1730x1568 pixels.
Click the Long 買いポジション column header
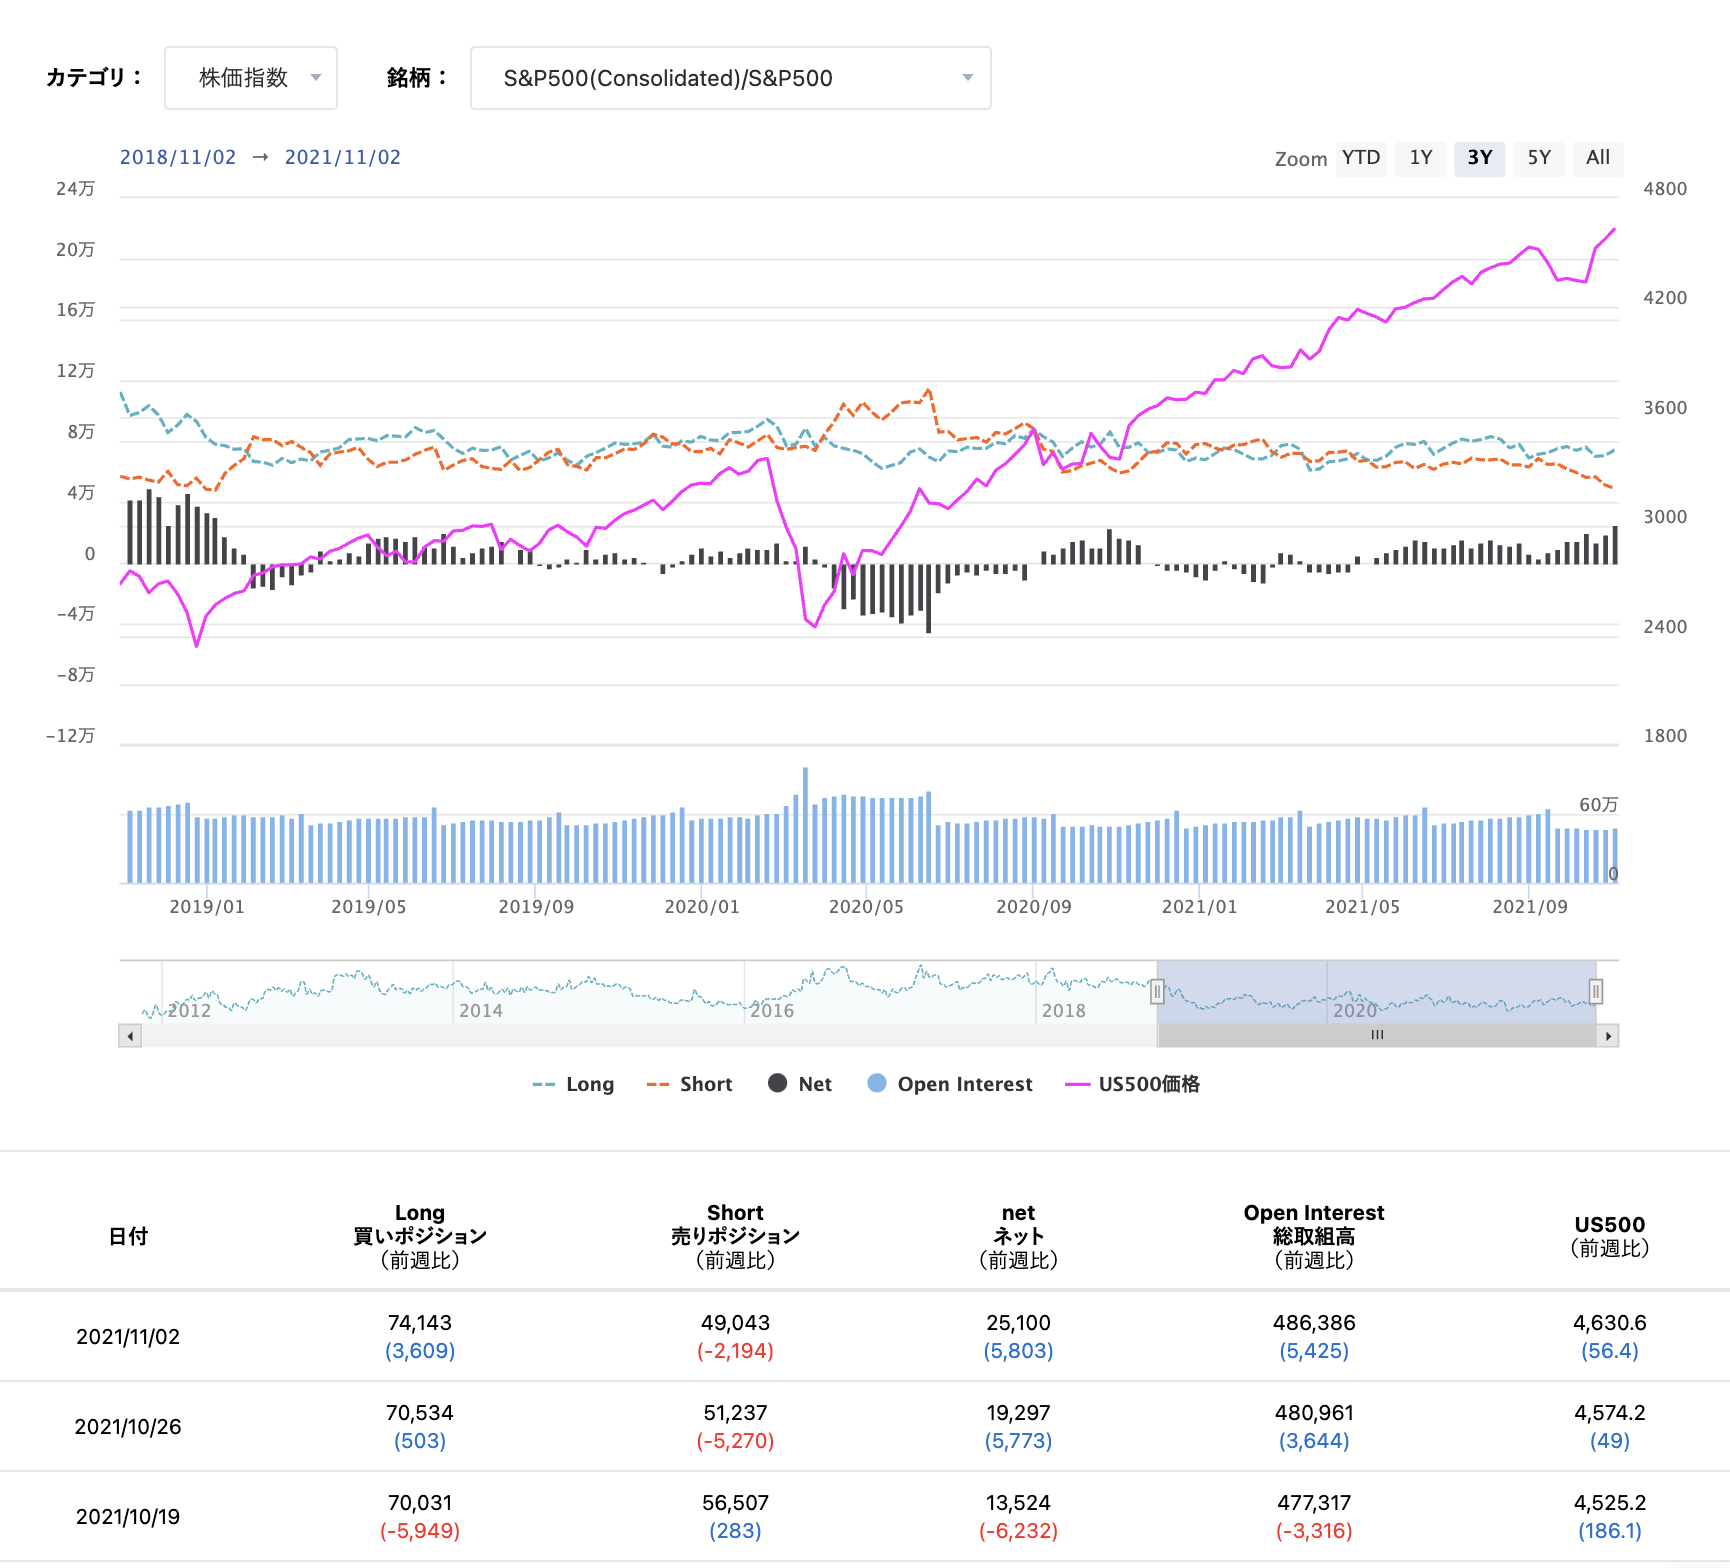point(420,1236)
